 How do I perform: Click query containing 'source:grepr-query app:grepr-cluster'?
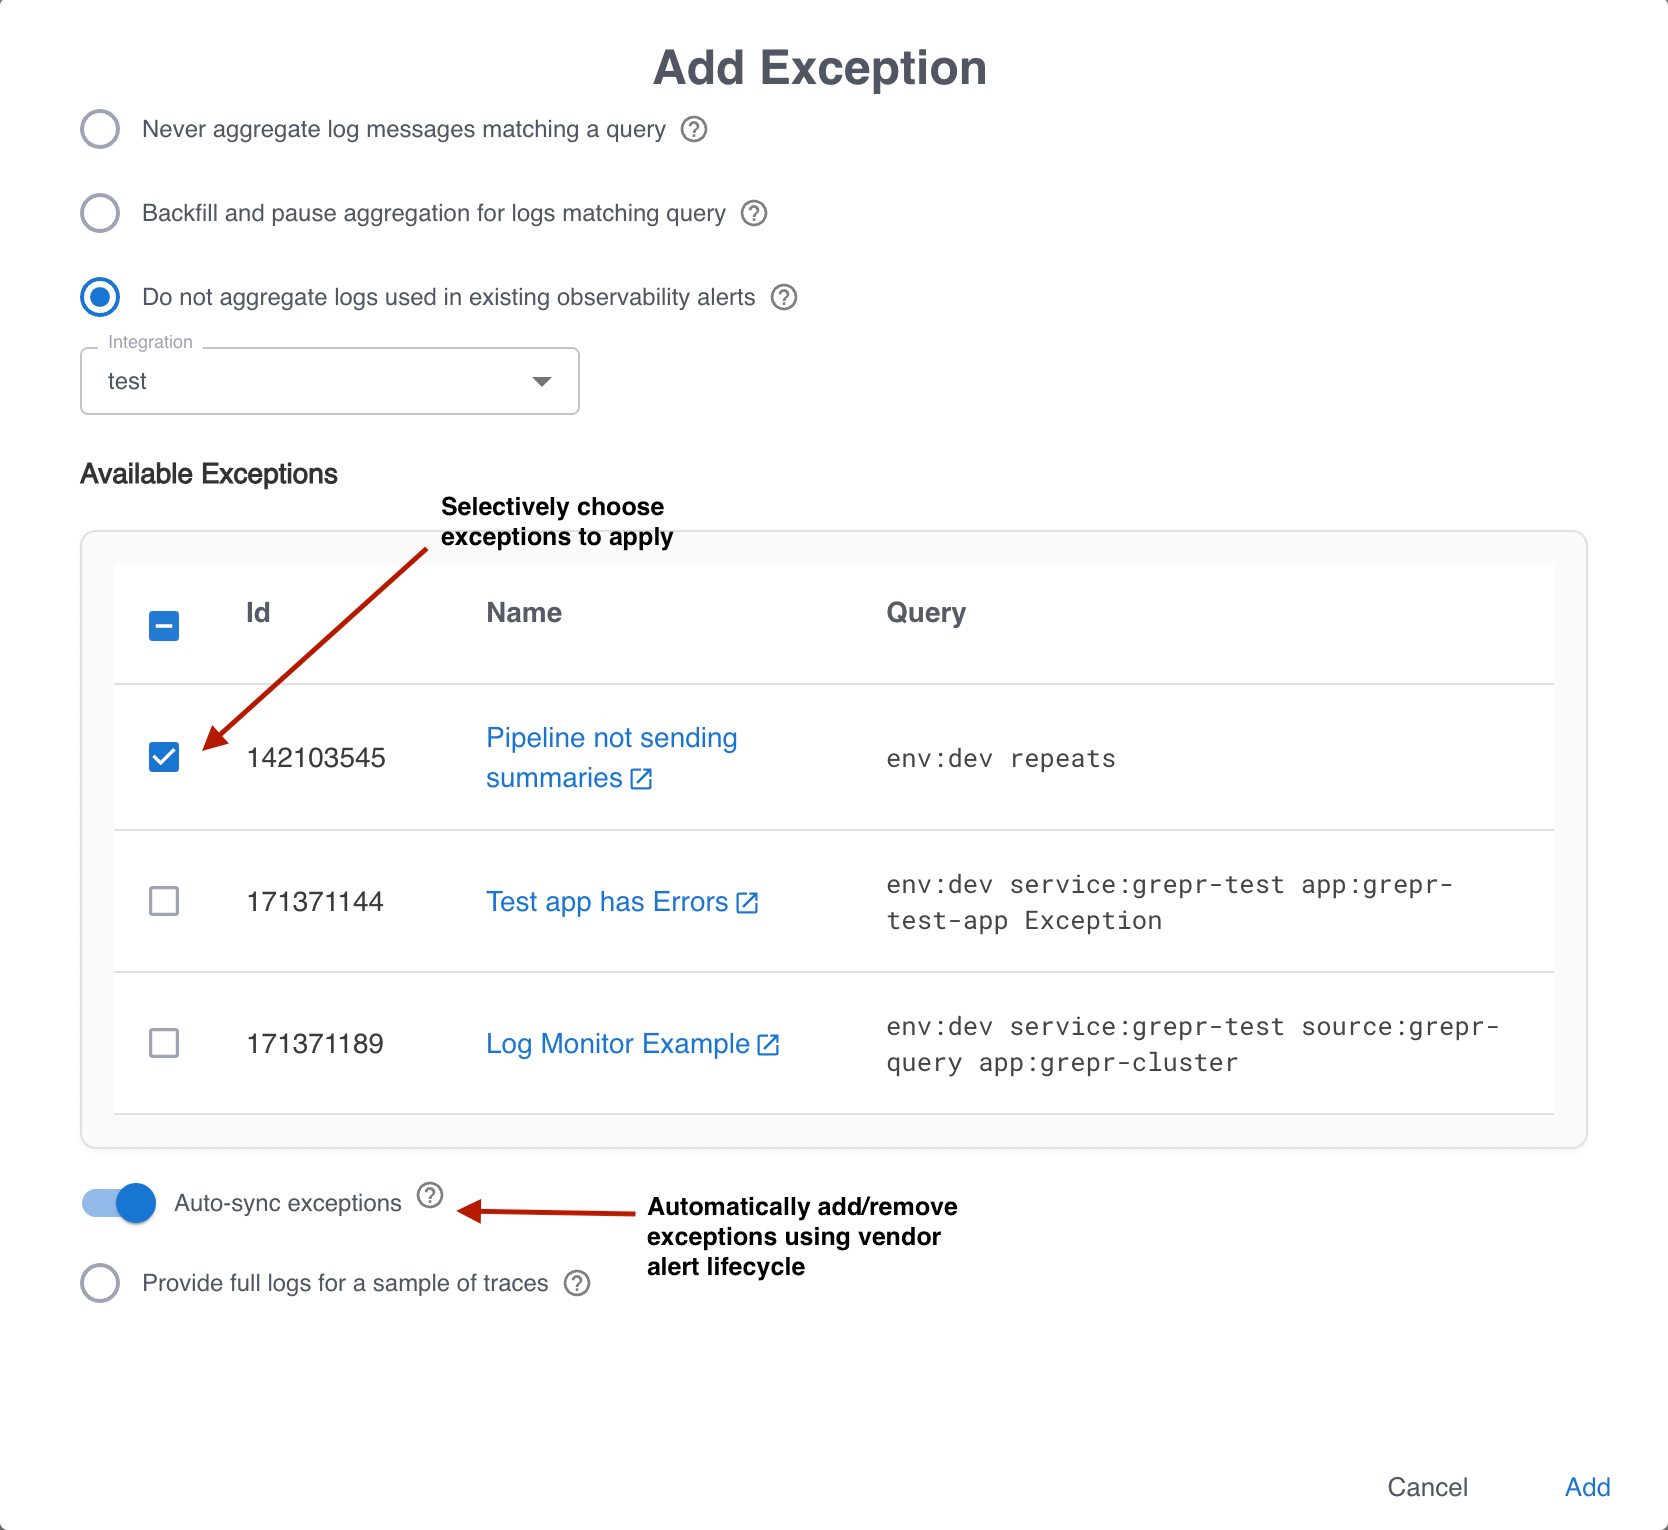(1192, 1045)
